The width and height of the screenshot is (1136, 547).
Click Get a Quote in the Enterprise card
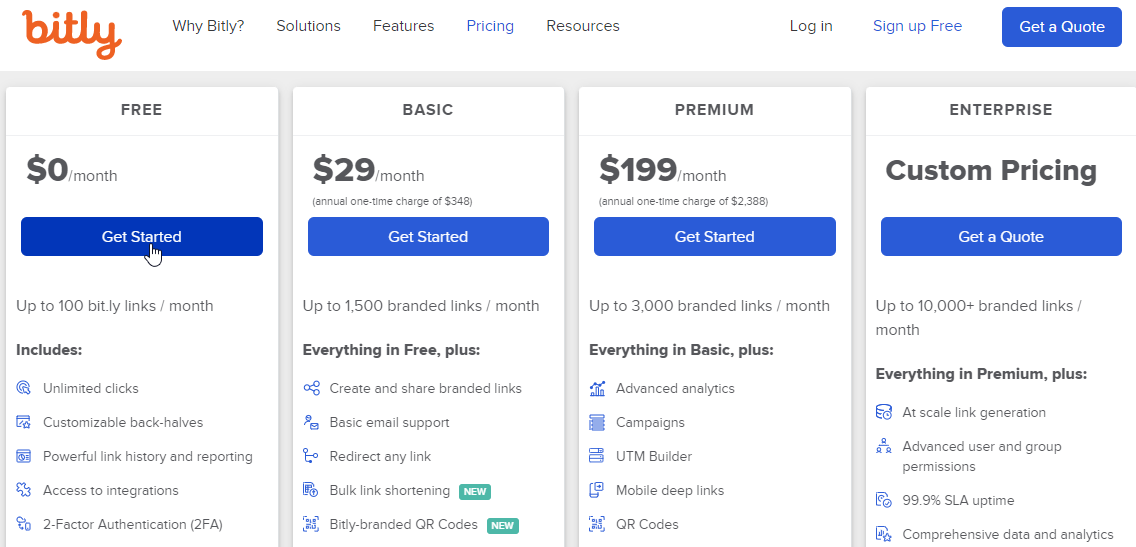(1001, 236)
